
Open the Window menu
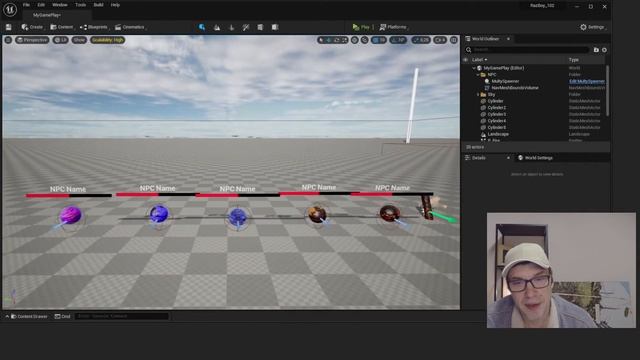pyautogui.click(x=60, y=5)
